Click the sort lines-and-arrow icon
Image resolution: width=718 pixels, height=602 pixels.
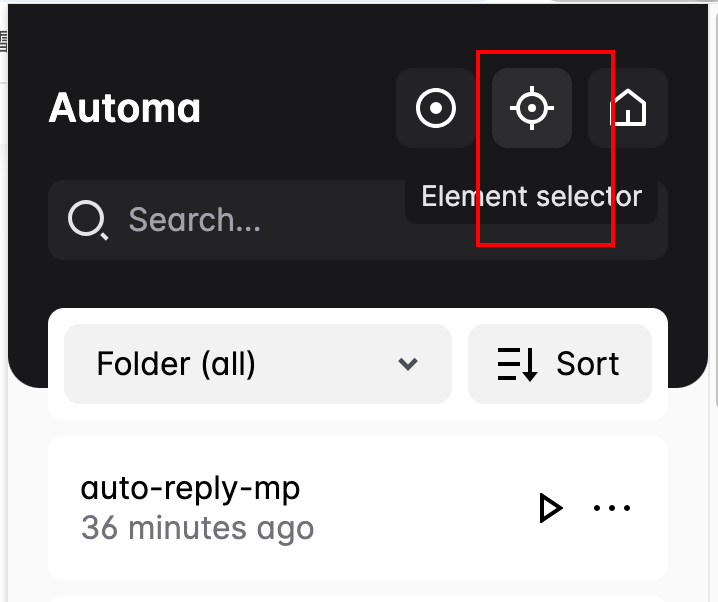pyautogui.click(x=517, y=364)
